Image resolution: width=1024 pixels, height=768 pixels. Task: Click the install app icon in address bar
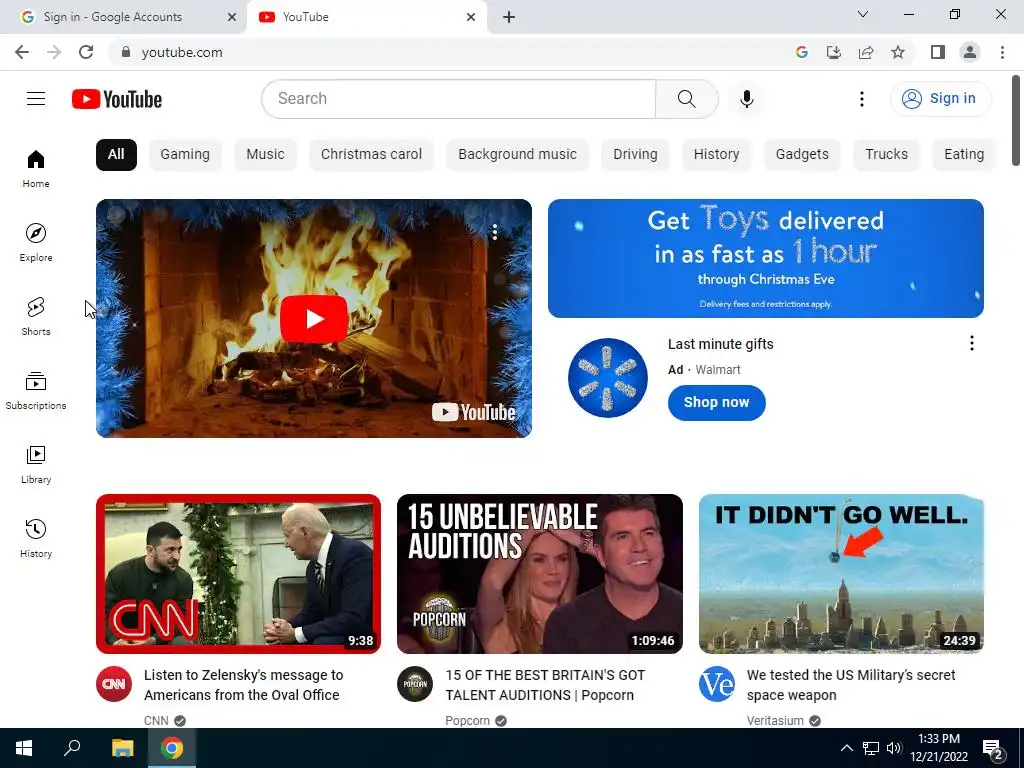pos(834,52)
